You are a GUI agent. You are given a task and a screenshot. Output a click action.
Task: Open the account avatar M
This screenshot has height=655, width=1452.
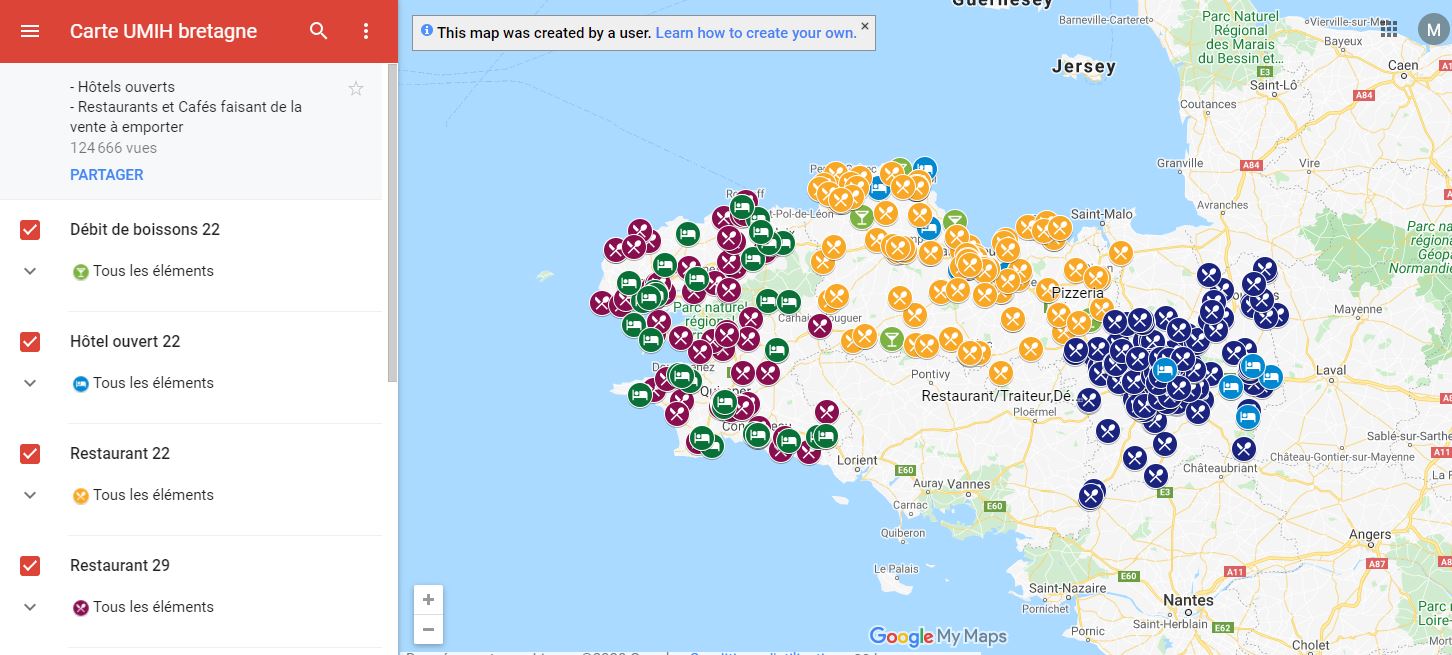coord(1432,30)
